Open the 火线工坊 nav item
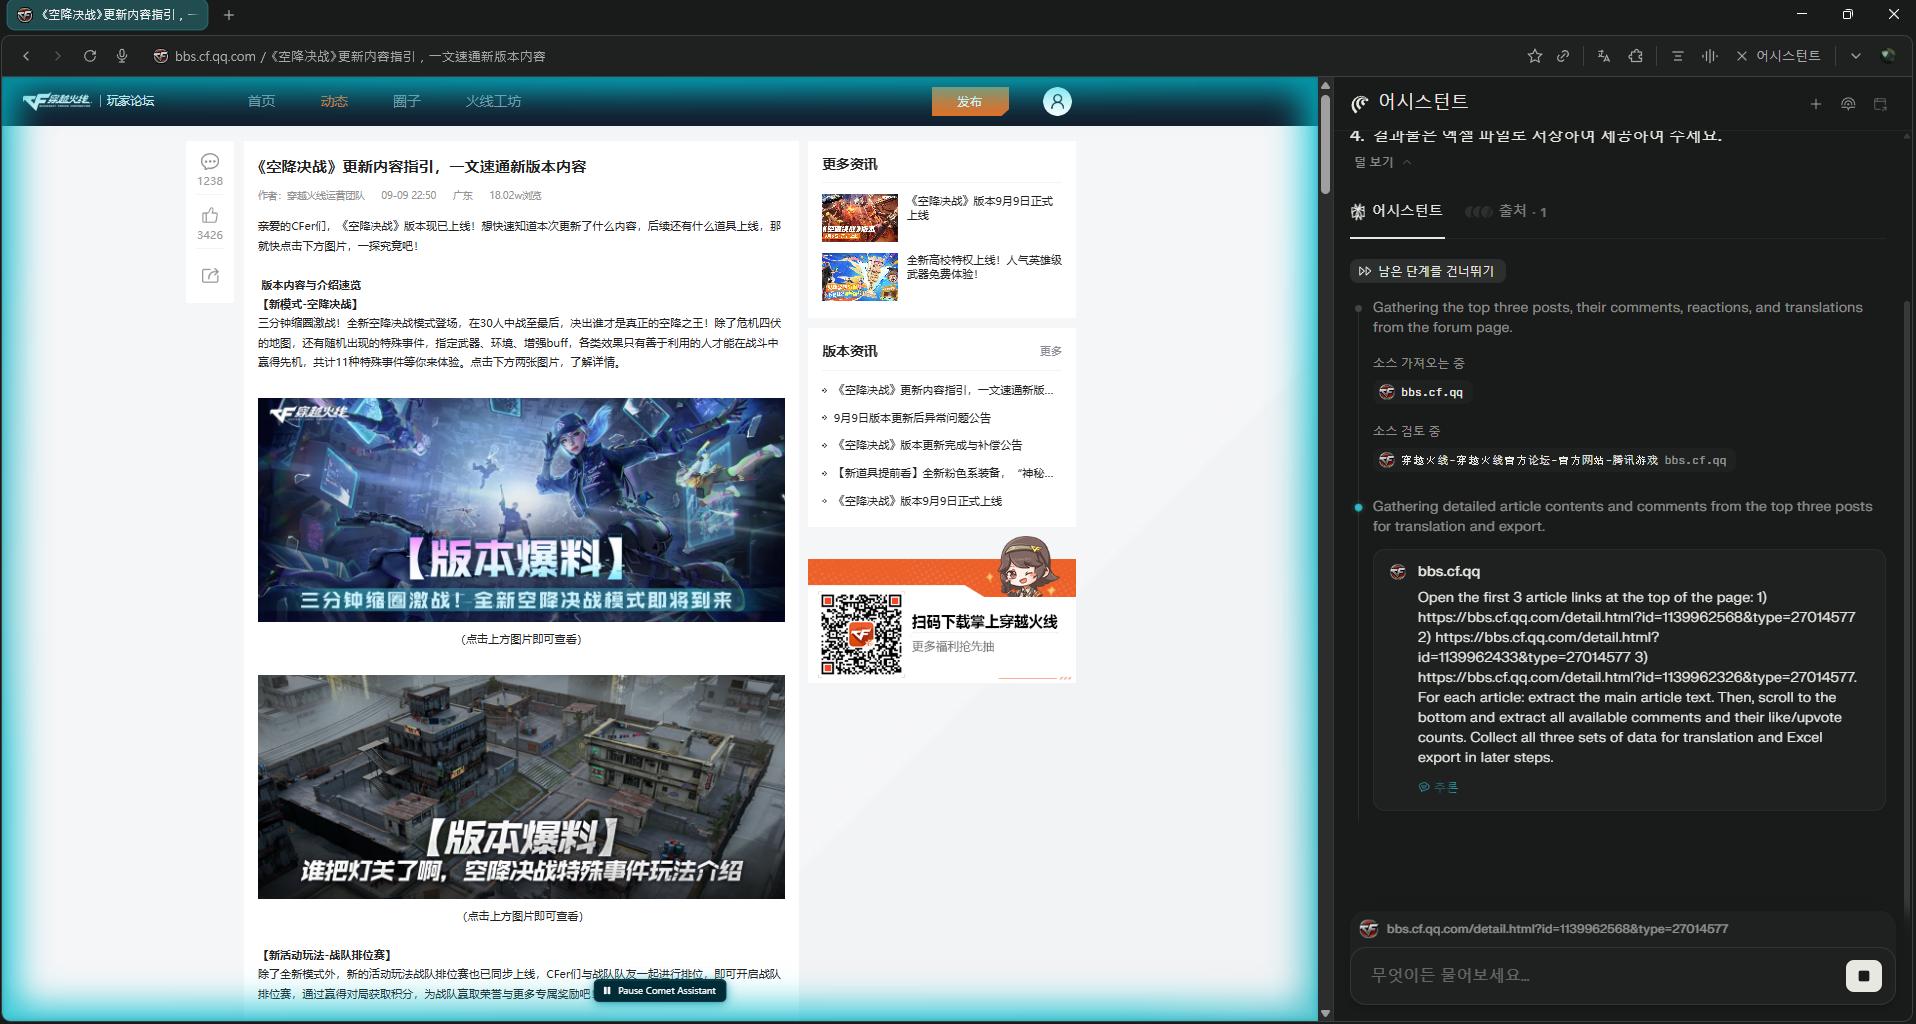The height and width of the screenshot is (1024, 1916). [493, 101]
